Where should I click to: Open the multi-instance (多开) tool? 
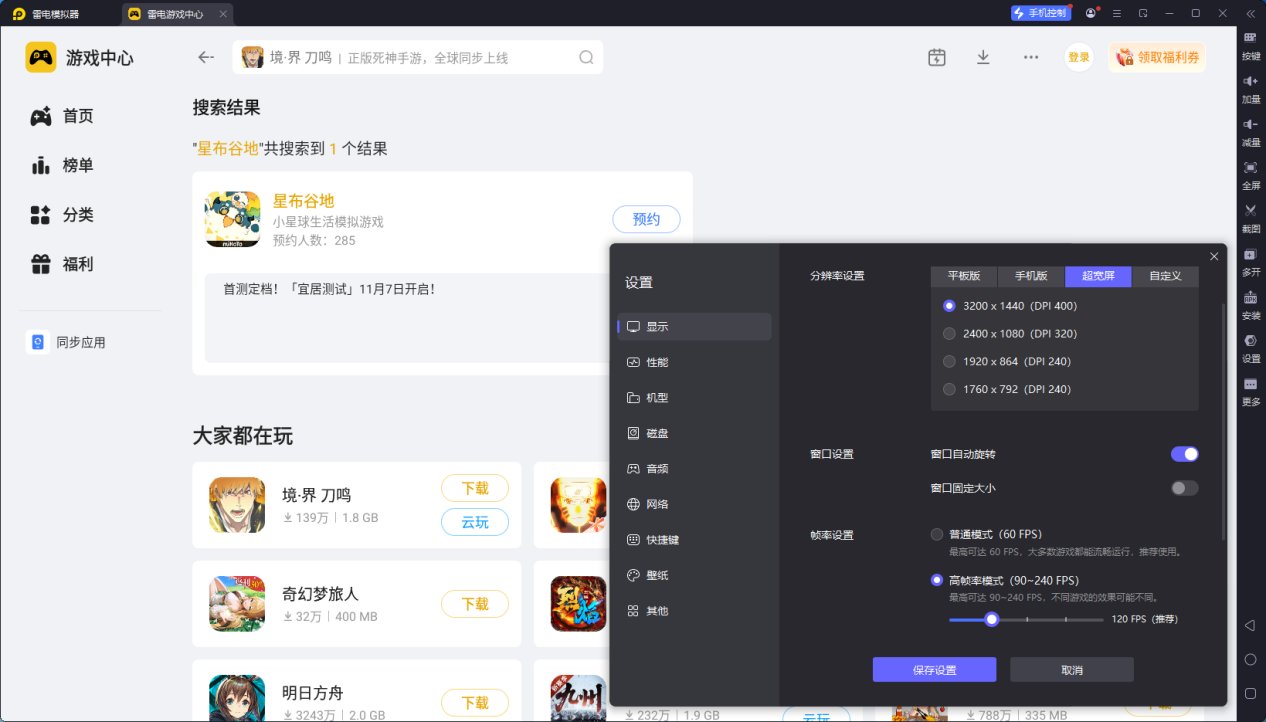click(x=1250, y=255)
